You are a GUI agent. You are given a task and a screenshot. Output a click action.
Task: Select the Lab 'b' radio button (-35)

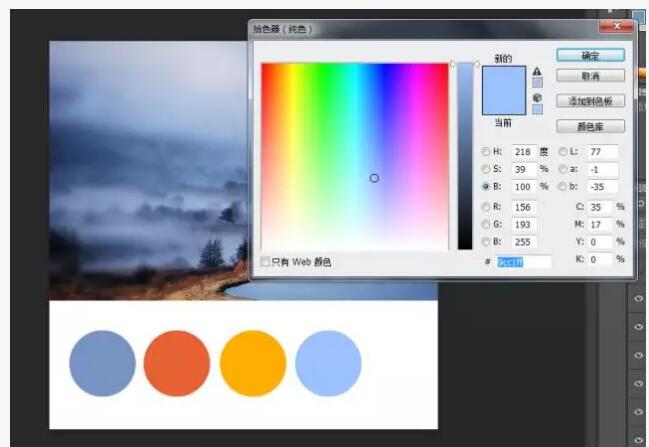coord(562,186)
